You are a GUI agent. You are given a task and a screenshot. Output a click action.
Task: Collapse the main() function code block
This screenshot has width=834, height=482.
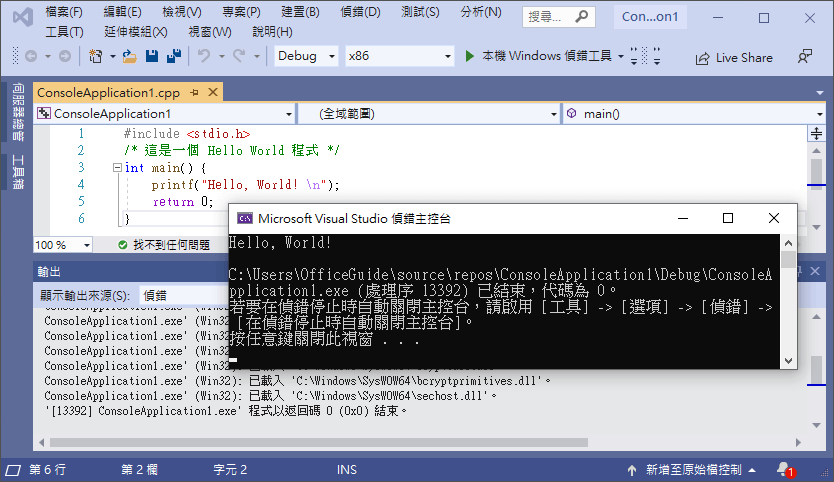coord(117,168)
